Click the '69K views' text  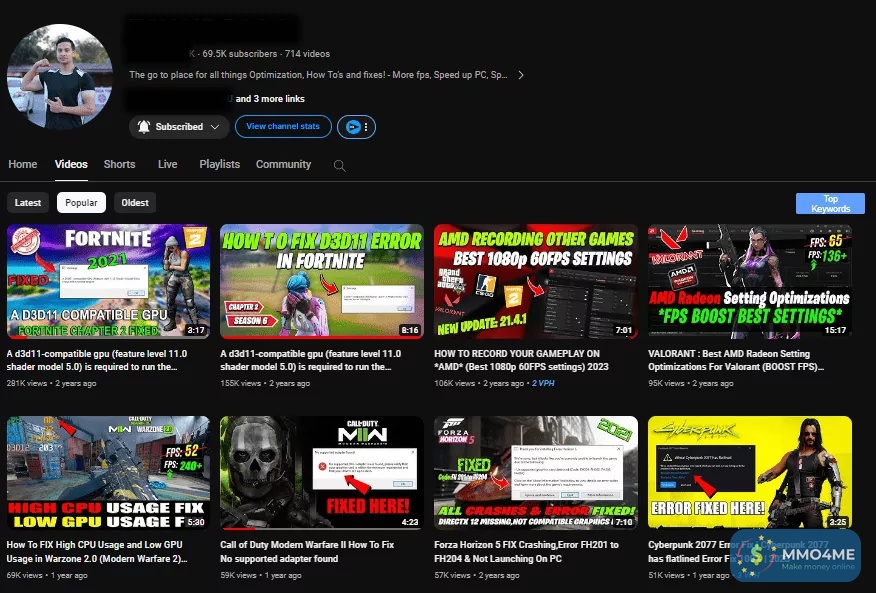[x=25, y=575]
